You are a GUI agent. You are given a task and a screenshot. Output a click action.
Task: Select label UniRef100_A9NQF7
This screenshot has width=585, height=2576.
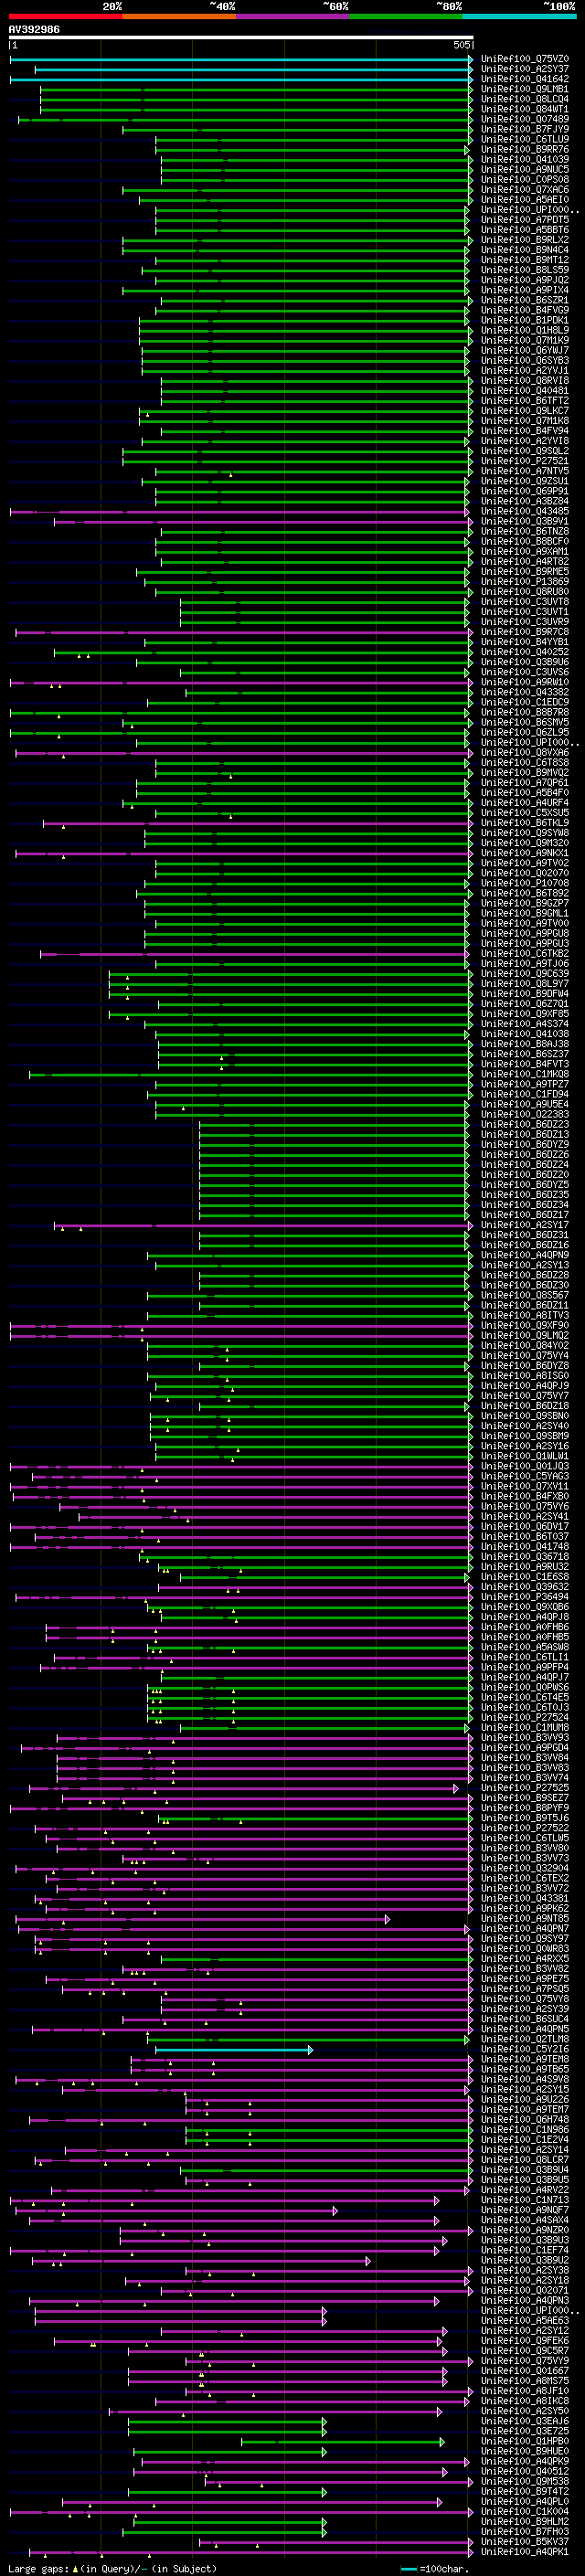point(525,2210)
